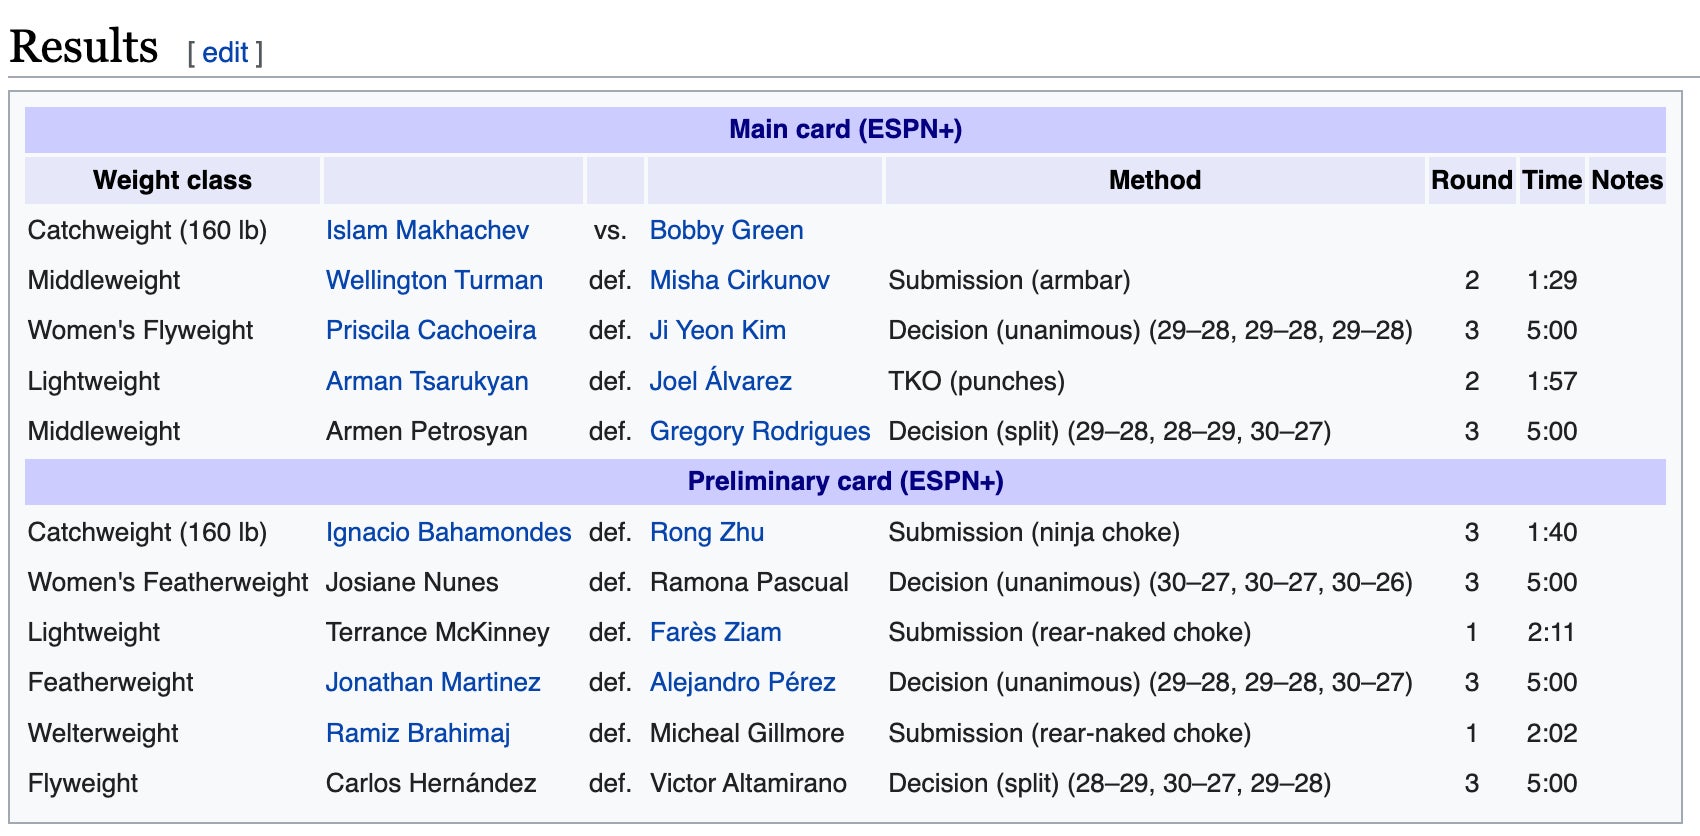Open Bobby Green fighter link
Viewport: 1700px width, 836px height.
[x=726, y=231]
